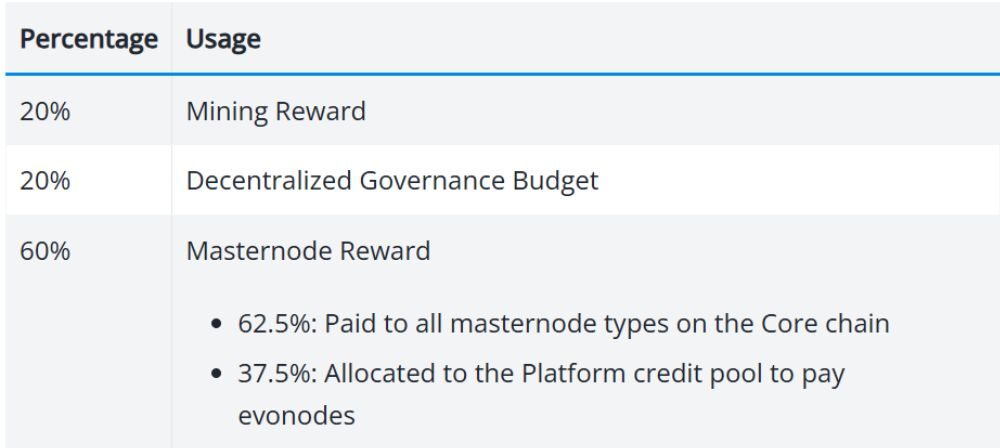Click the "Usage" column header
The width and height of the screenshot is (1000, 448).
(x=223, y=40)
